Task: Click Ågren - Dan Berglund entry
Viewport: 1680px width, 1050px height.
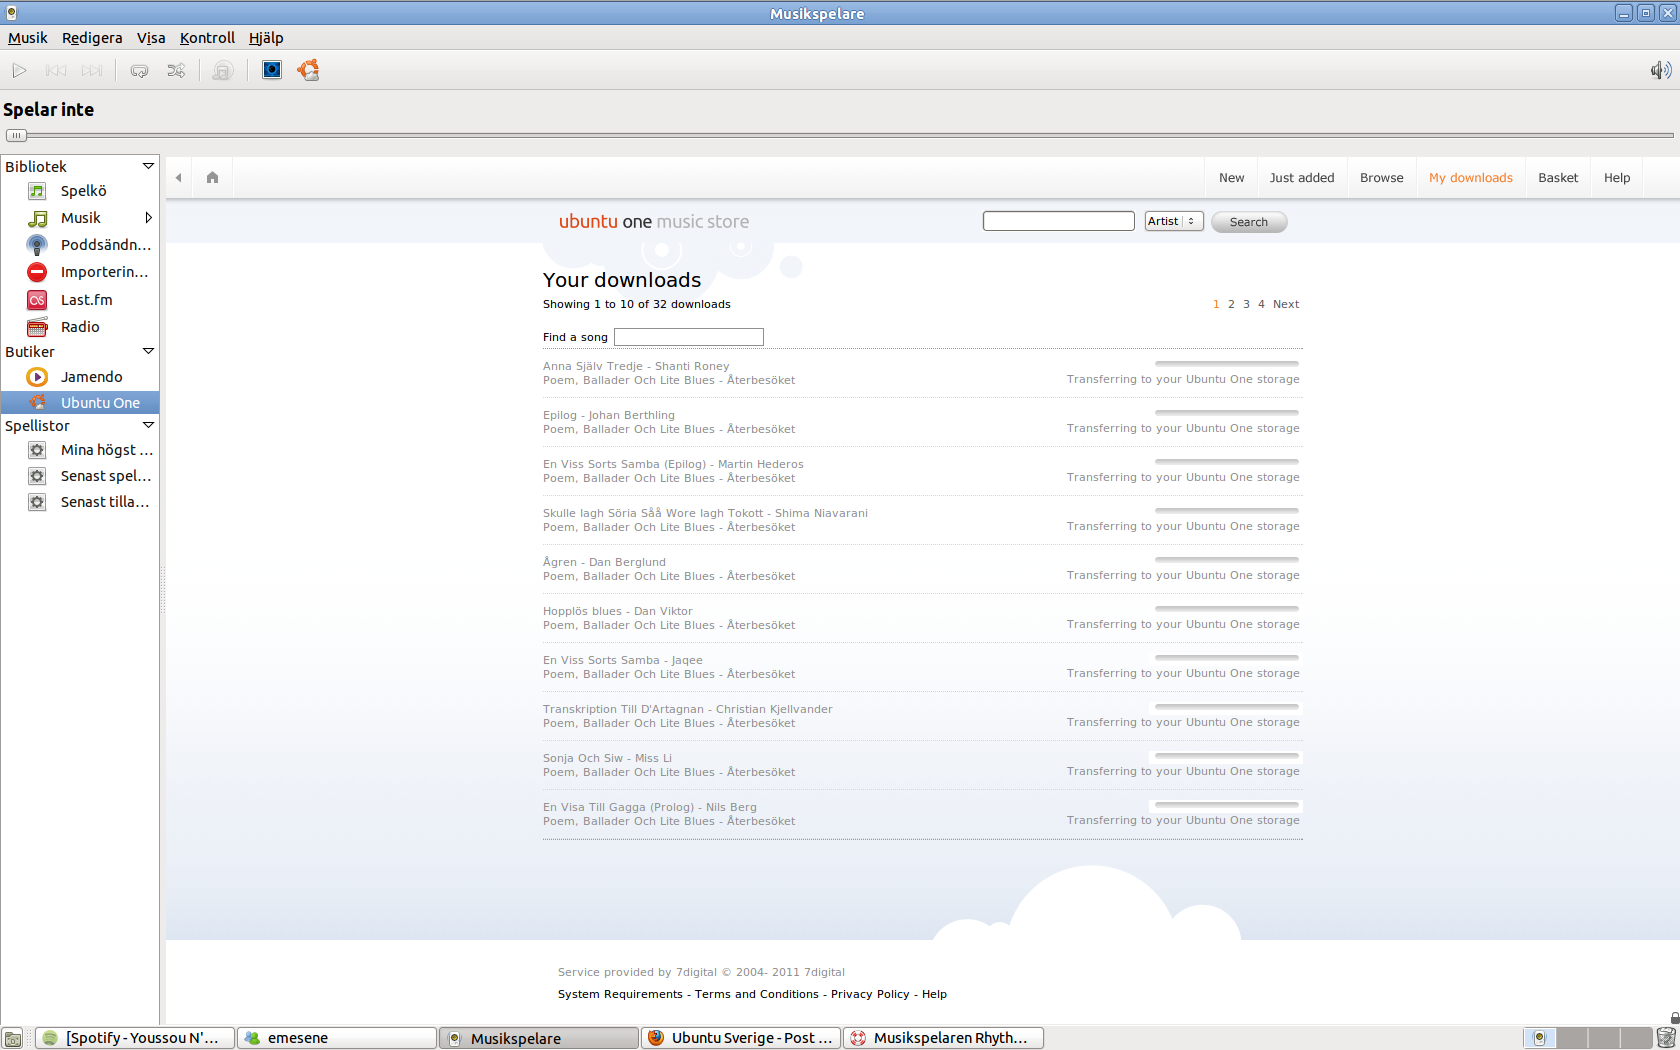Action: click(604, 562)
